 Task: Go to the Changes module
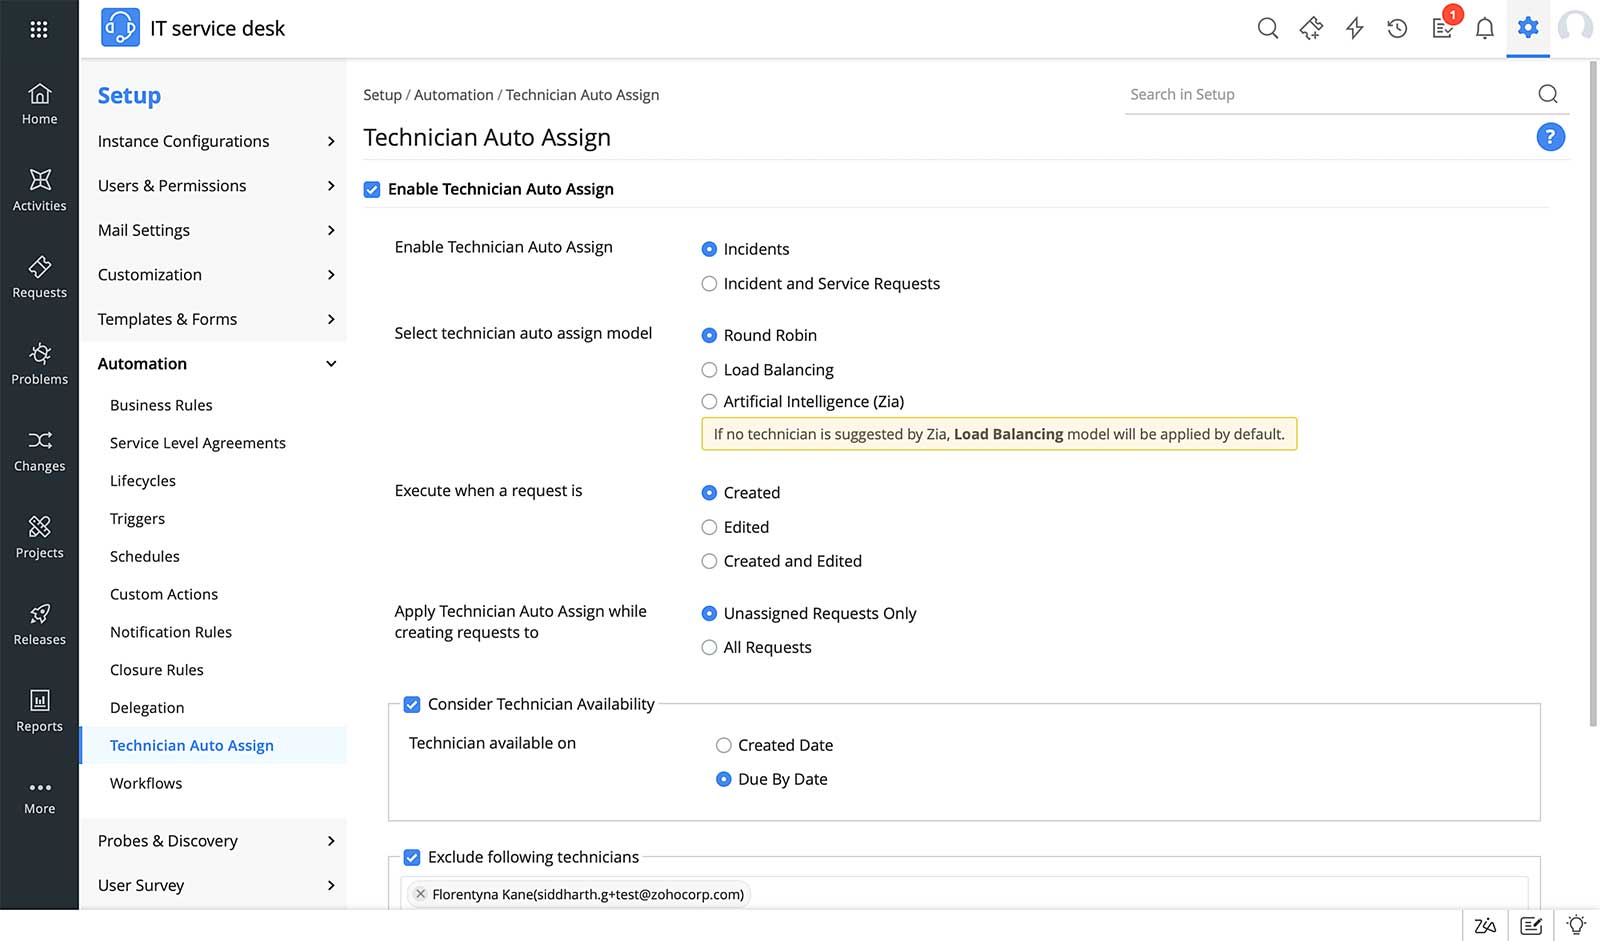point(39,451)
